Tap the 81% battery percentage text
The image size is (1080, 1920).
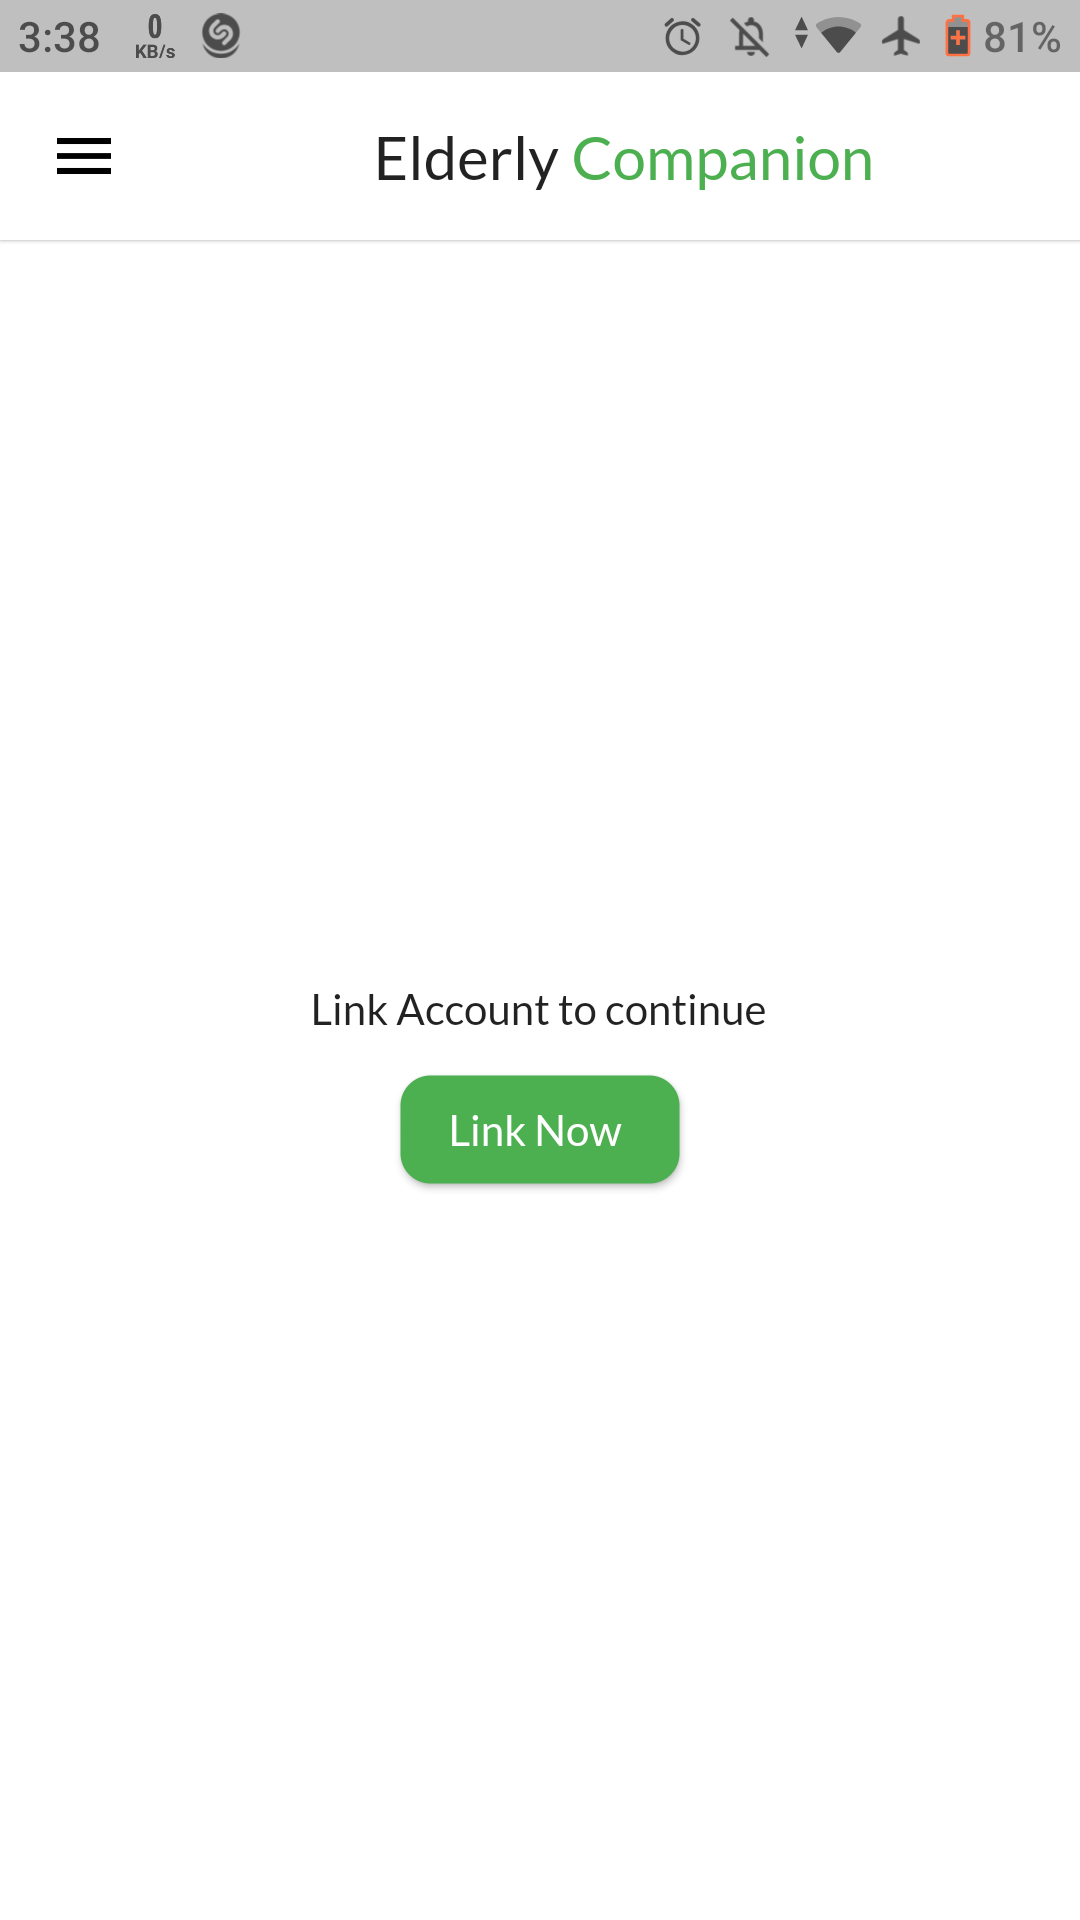tap(1022, 38)
